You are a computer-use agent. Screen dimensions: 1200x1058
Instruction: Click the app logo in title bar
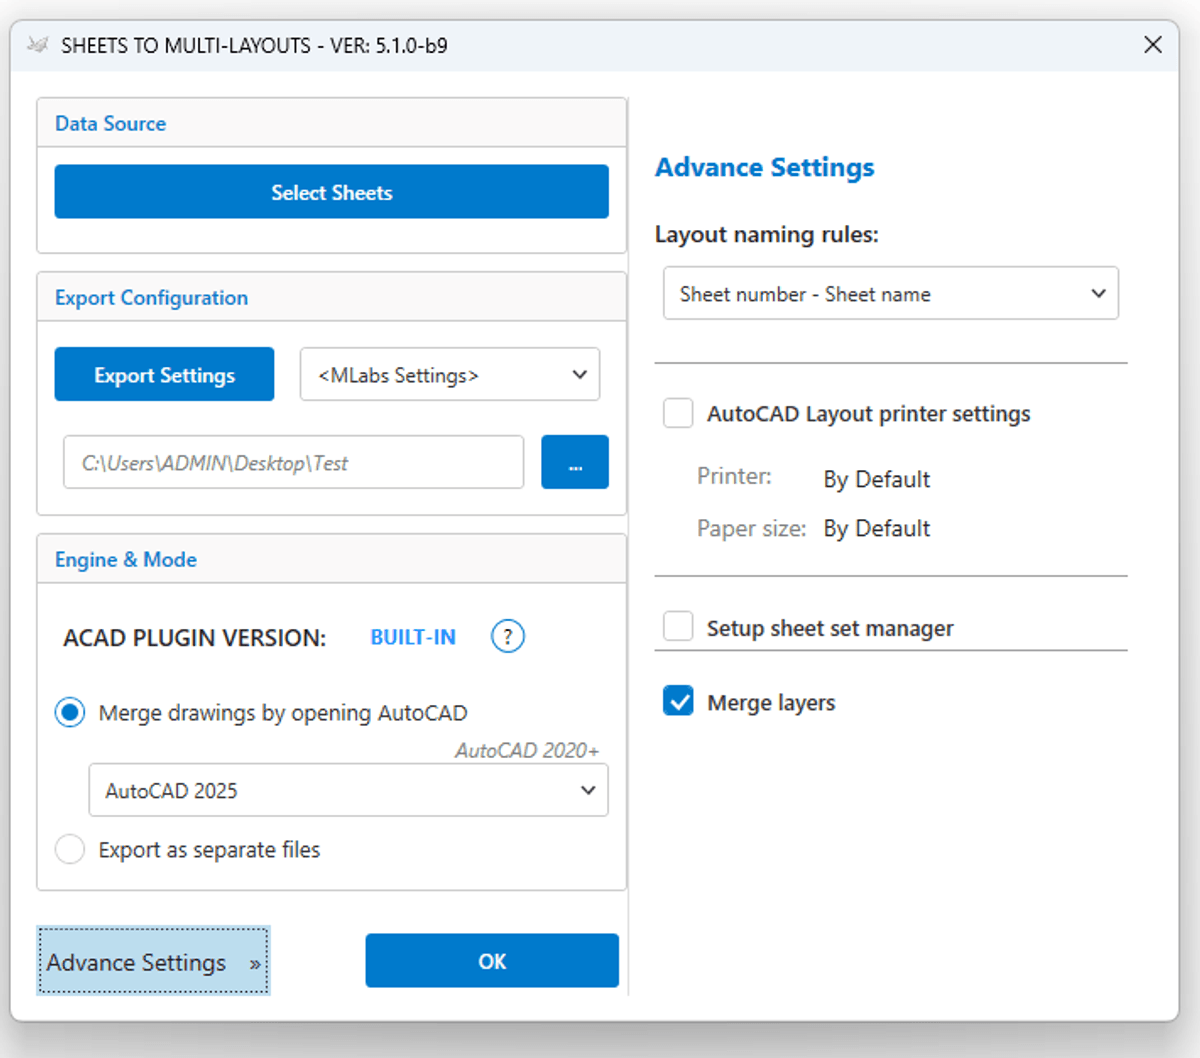point(38,45)
